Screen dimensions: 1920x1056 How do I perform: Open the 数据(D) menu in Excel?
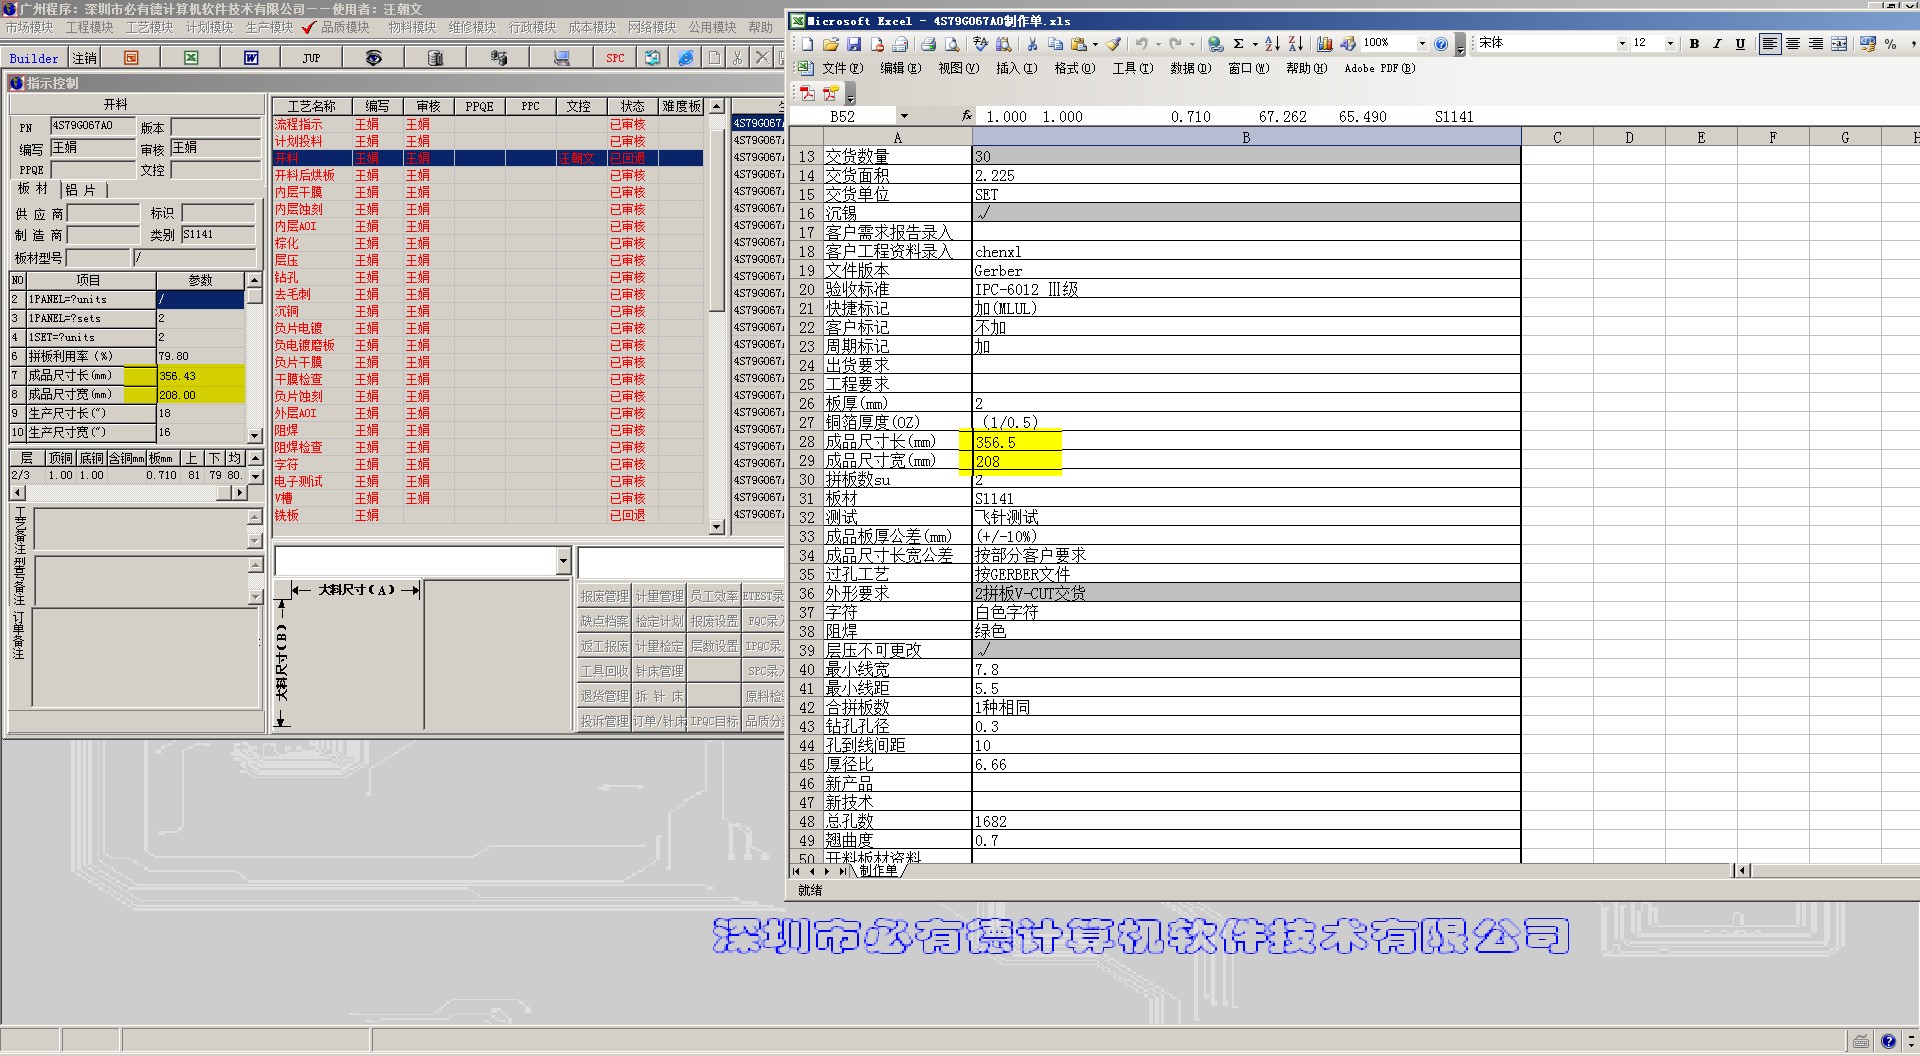tap(1190, 68)
